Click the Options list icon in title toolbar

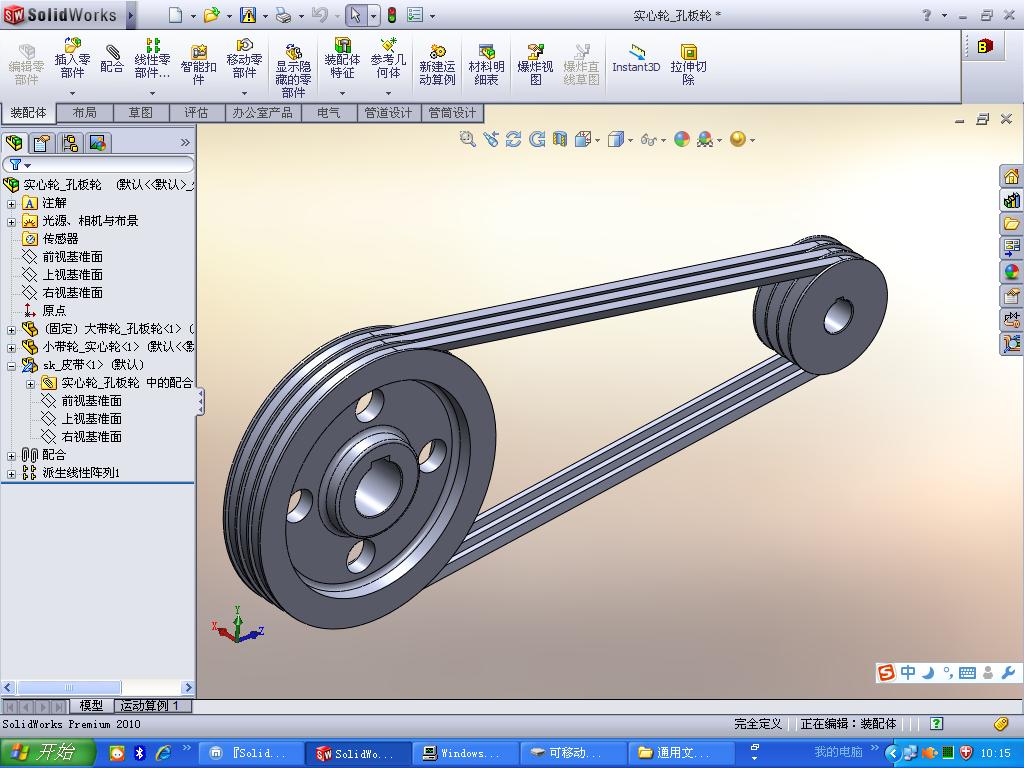pyautogui.click(x=415, y=15)
